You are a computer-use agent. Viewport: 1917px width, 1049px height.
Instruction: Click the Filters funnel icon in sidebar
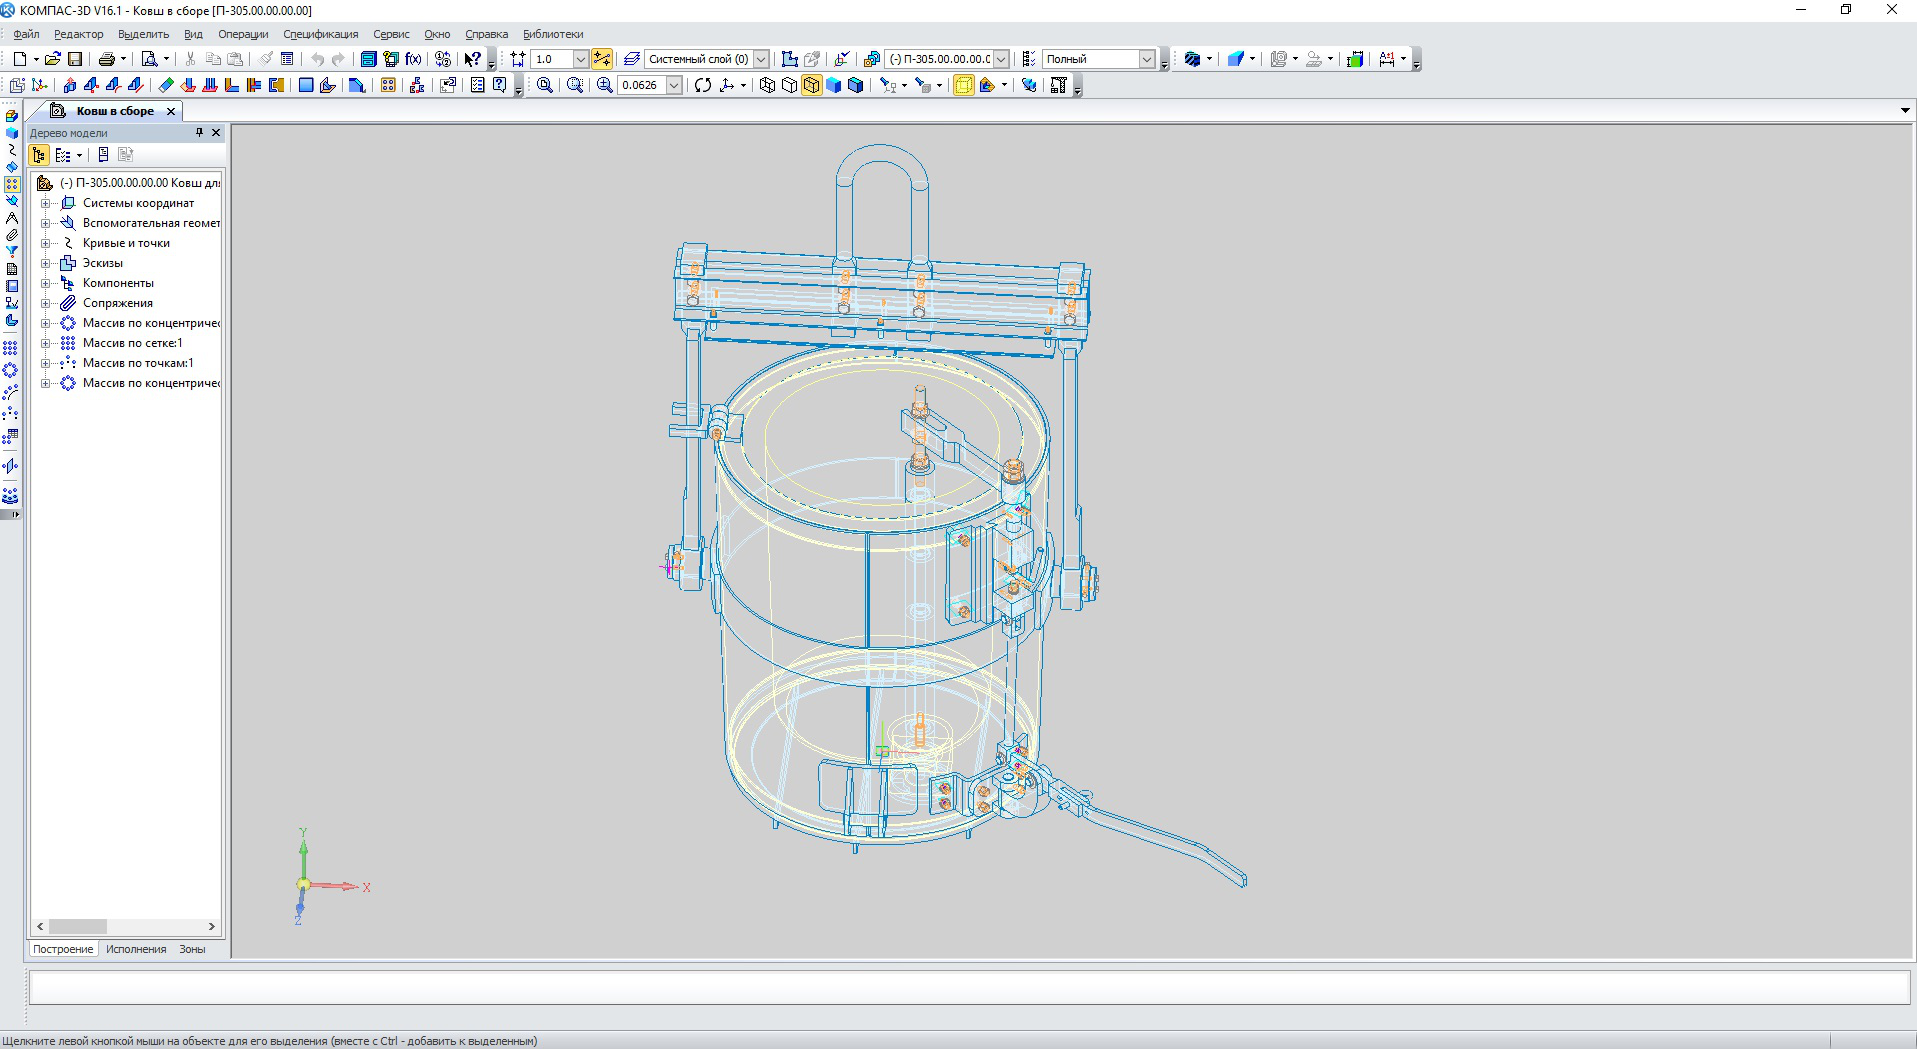pyautogui.click(x=12, y=252)
